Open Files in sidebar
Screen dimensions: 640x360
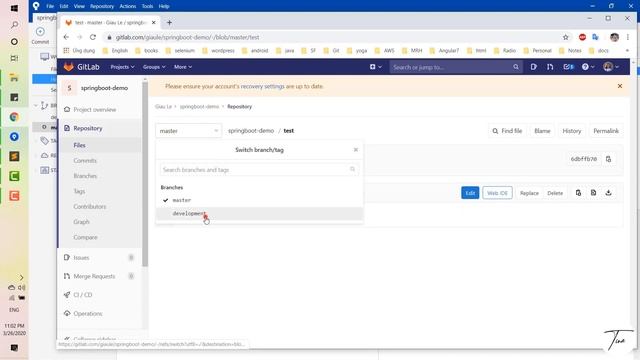coord(80,145)
